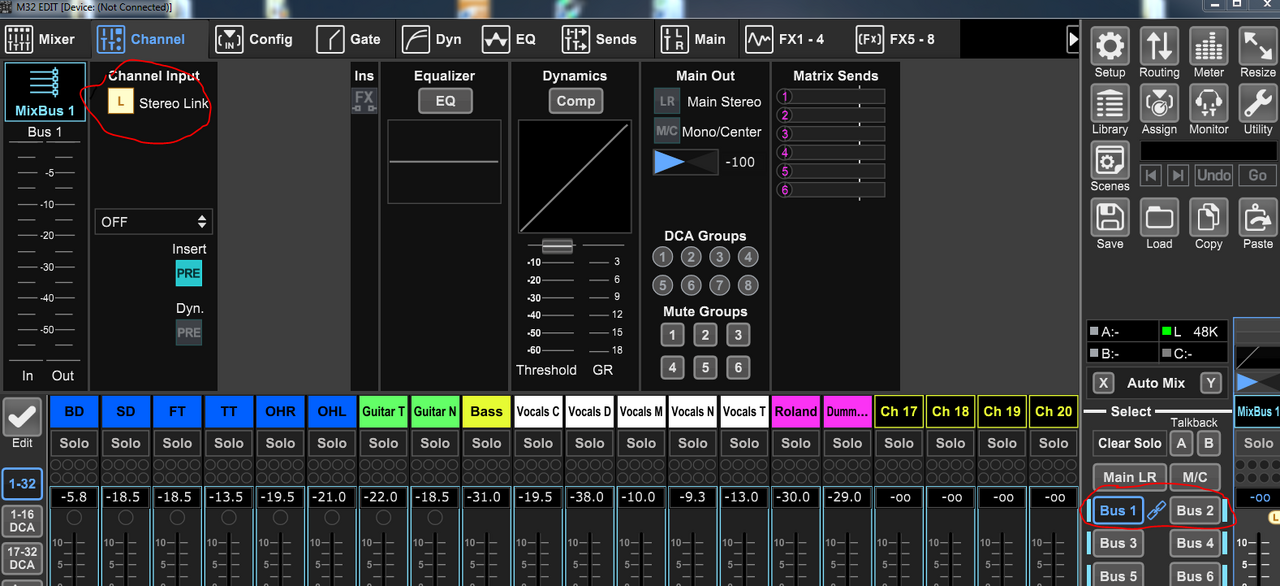The image size is (1280, 586).
Task: Select the 1-32 layer button
Action: (22, 484)
